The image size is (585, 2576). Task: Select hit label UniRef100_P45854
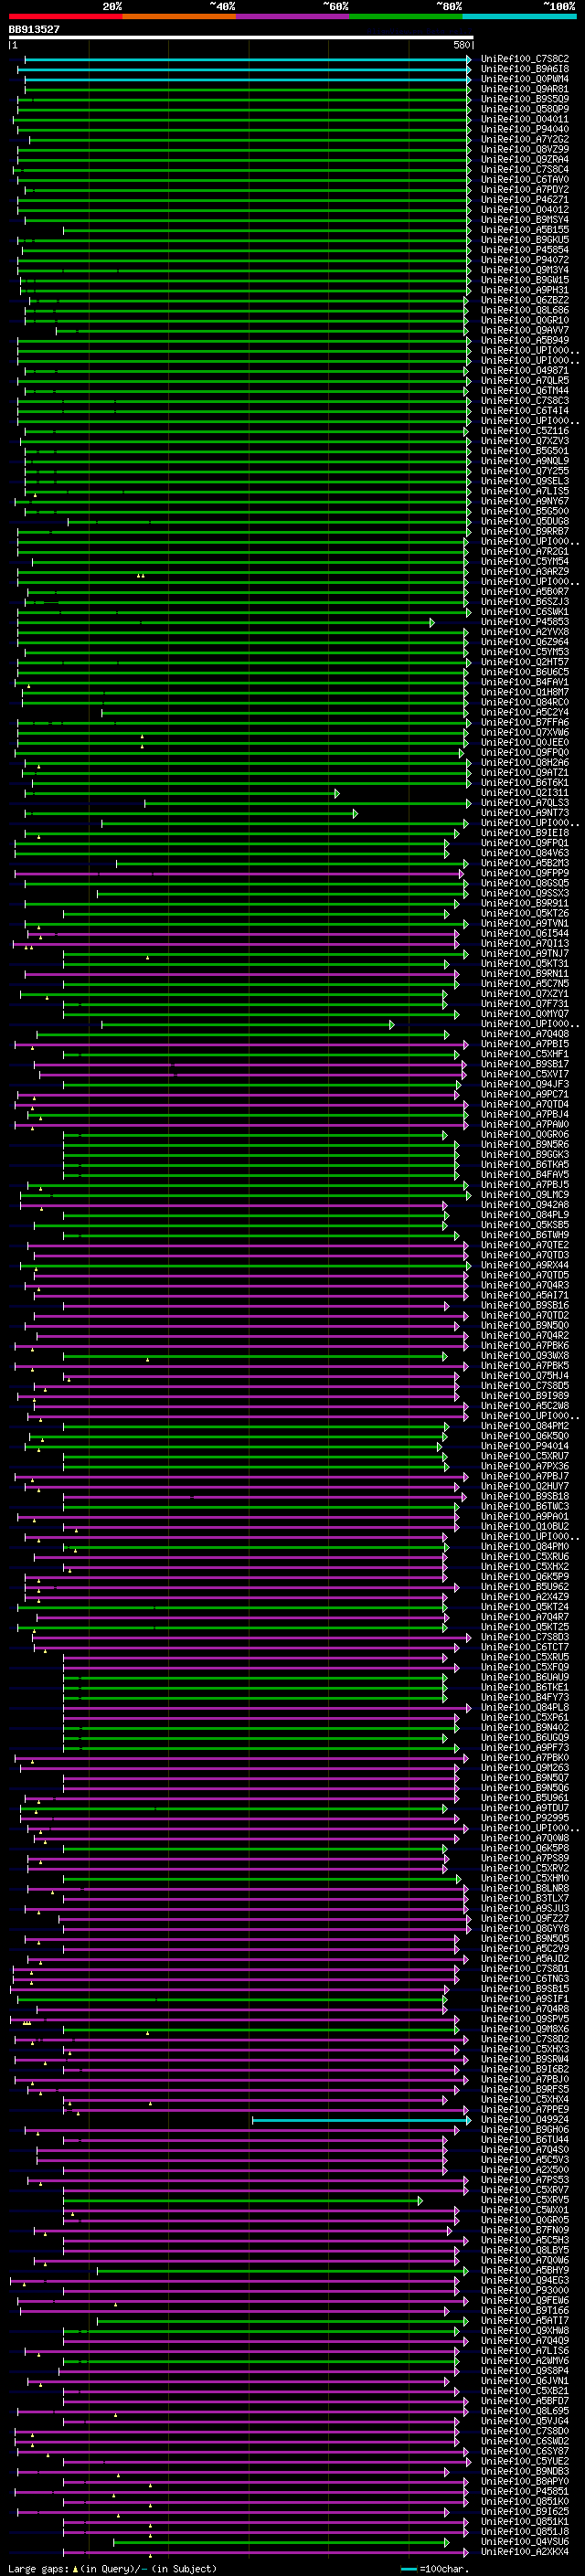pos(524,250)
